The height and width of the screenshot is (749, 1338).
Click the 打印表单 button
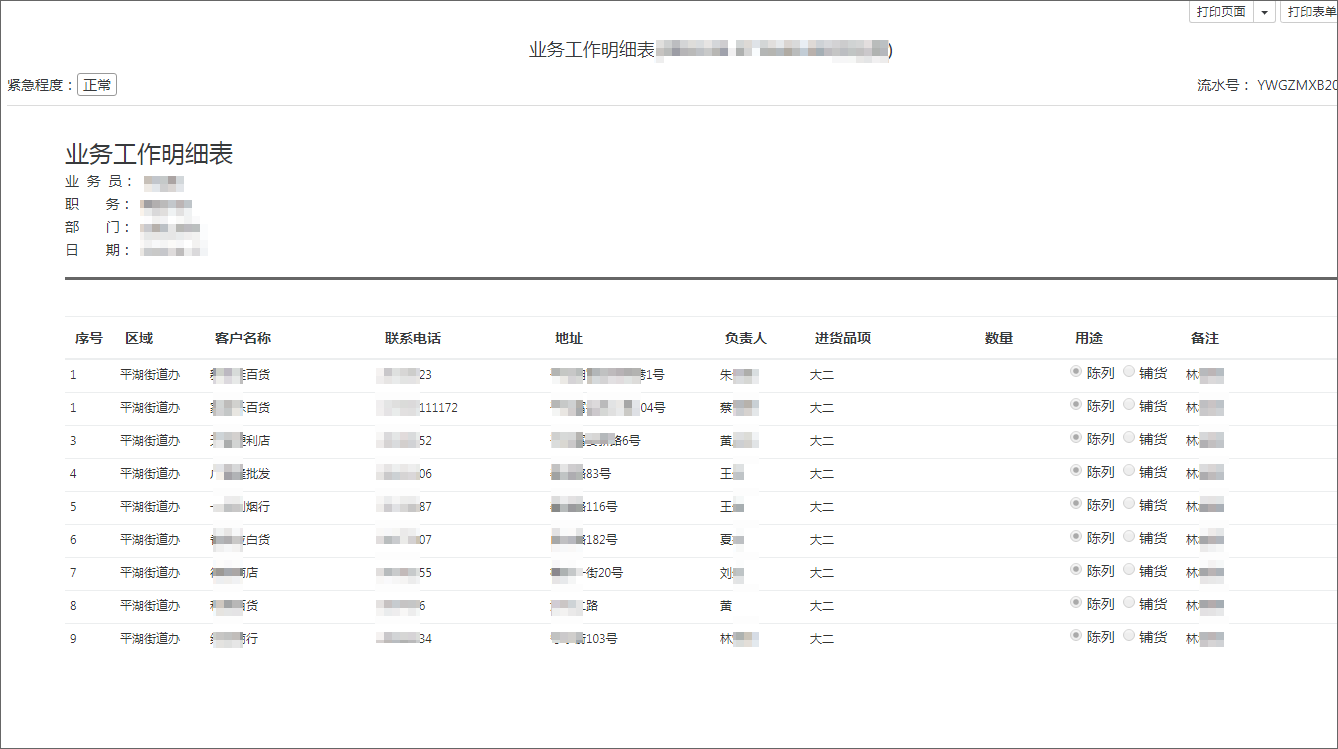[1312, 12]
